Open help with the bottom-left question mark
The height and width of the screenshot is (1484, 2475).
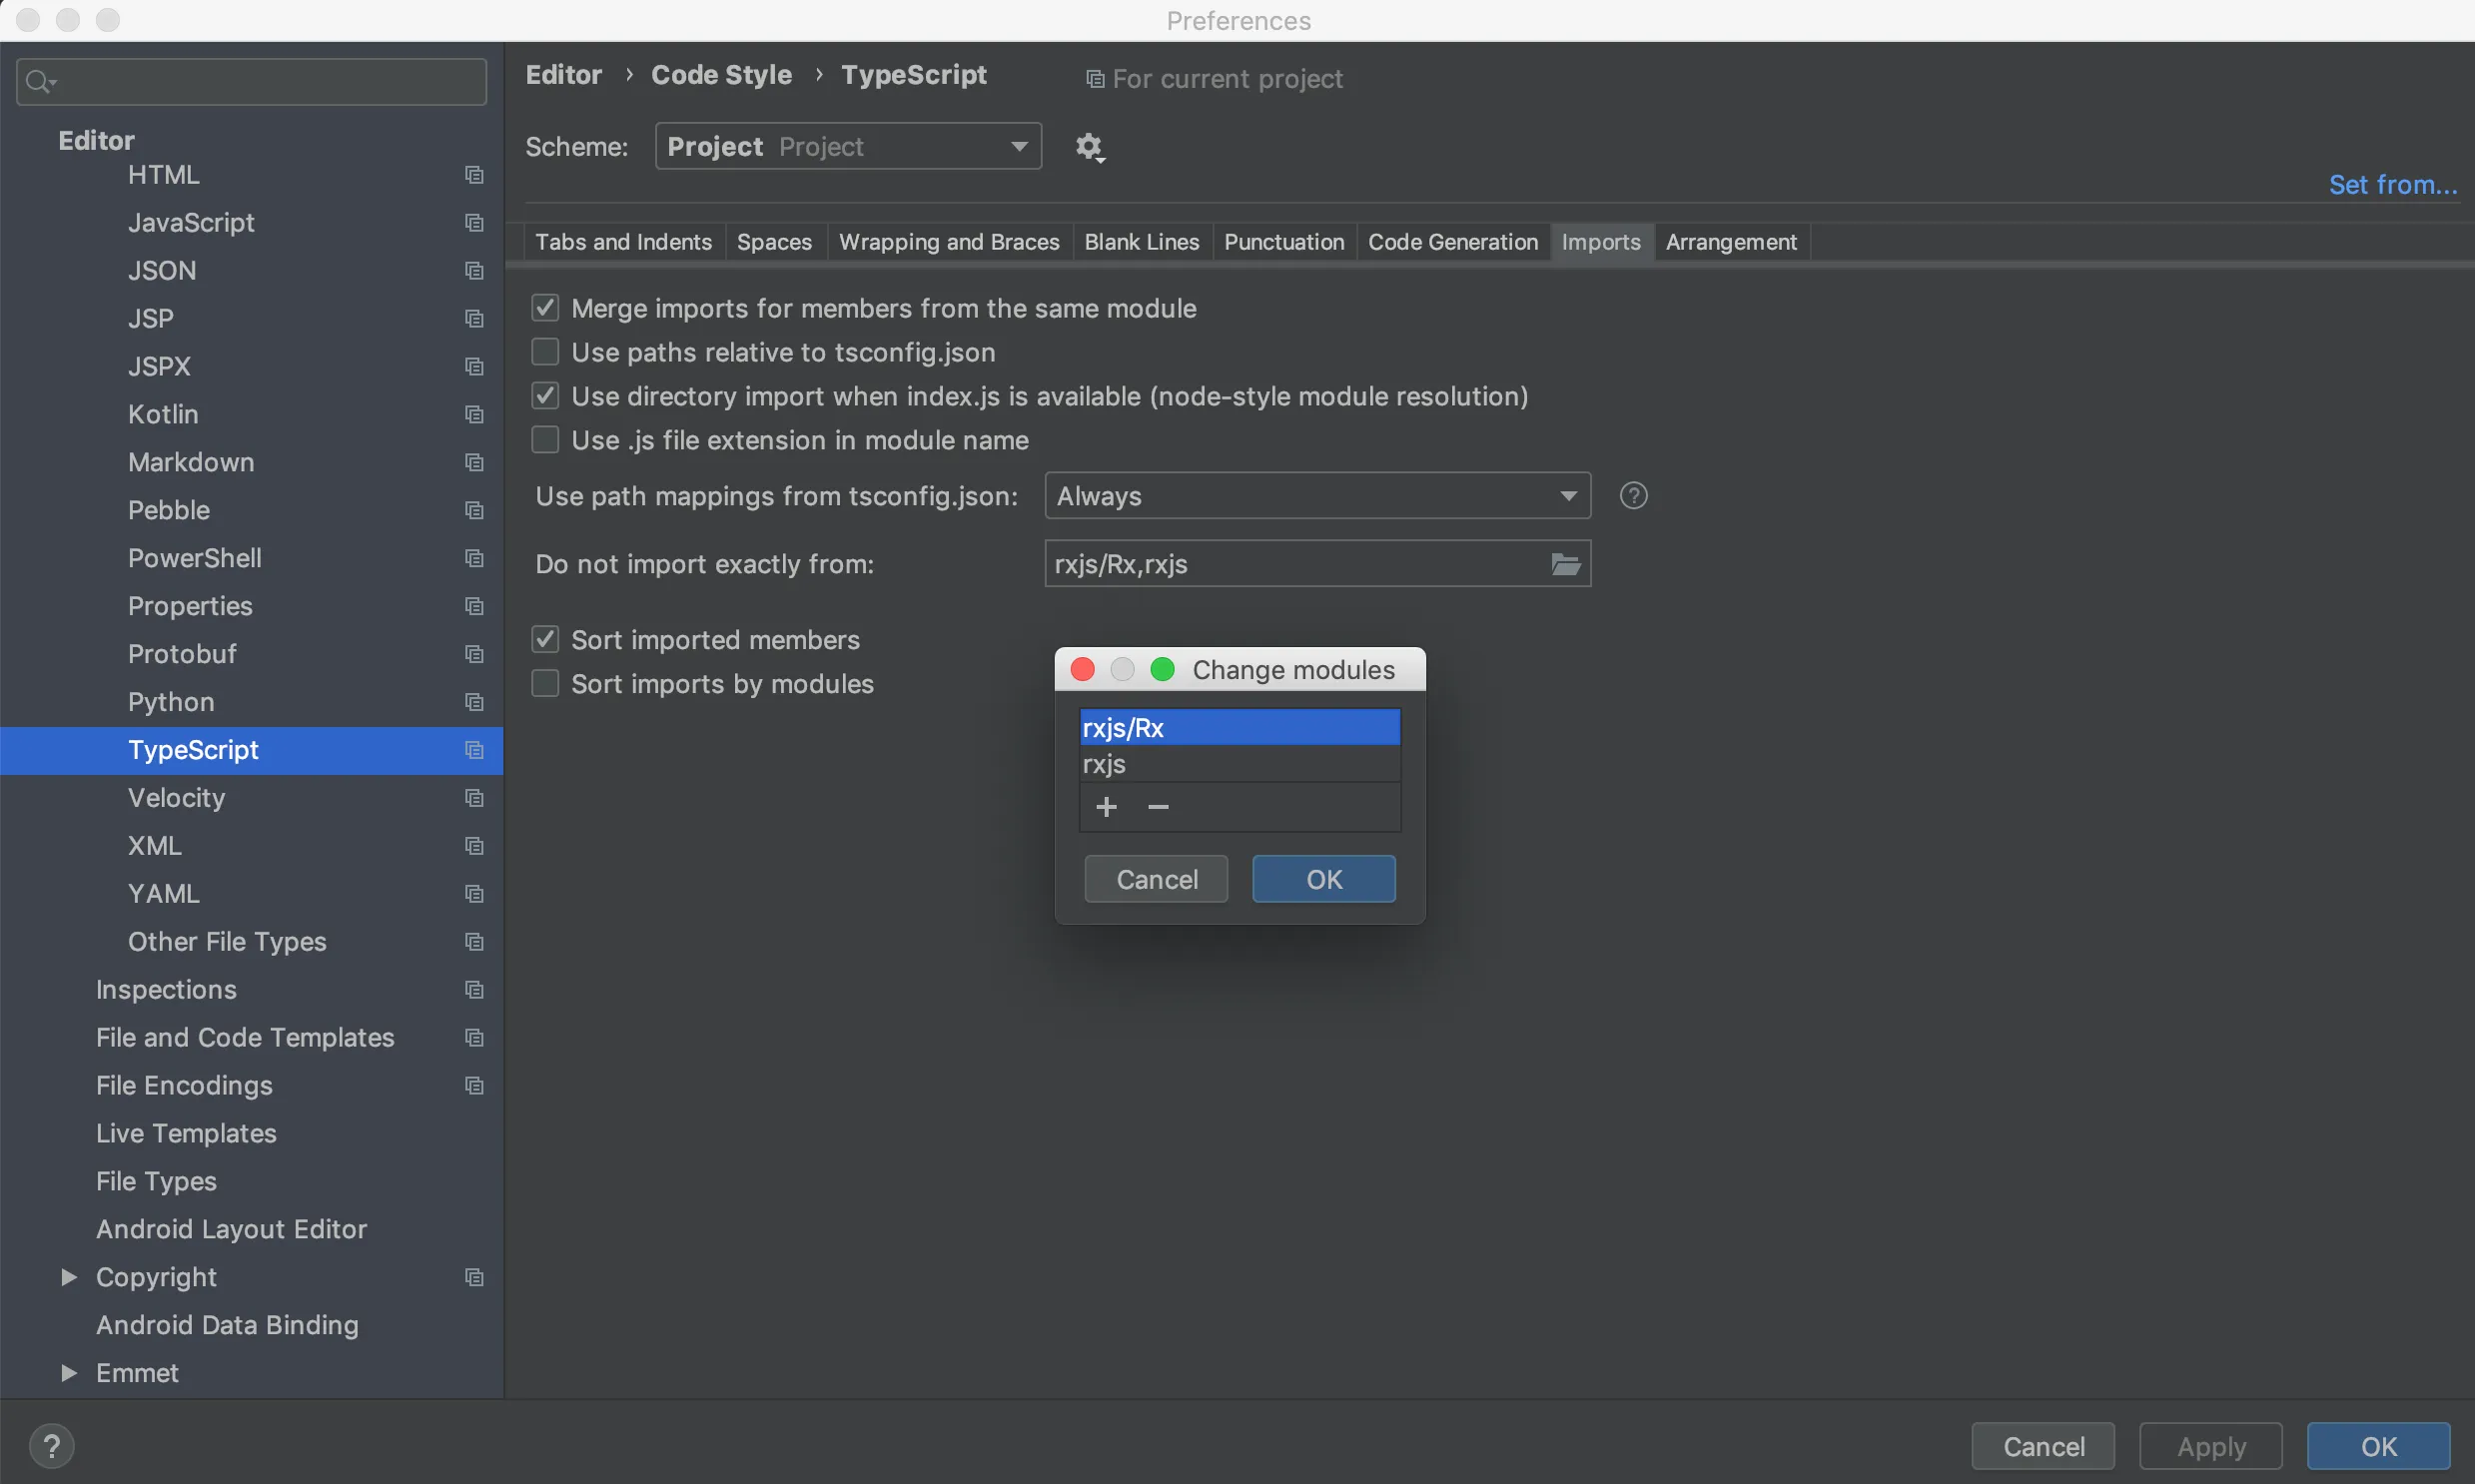click(51, 1446)
